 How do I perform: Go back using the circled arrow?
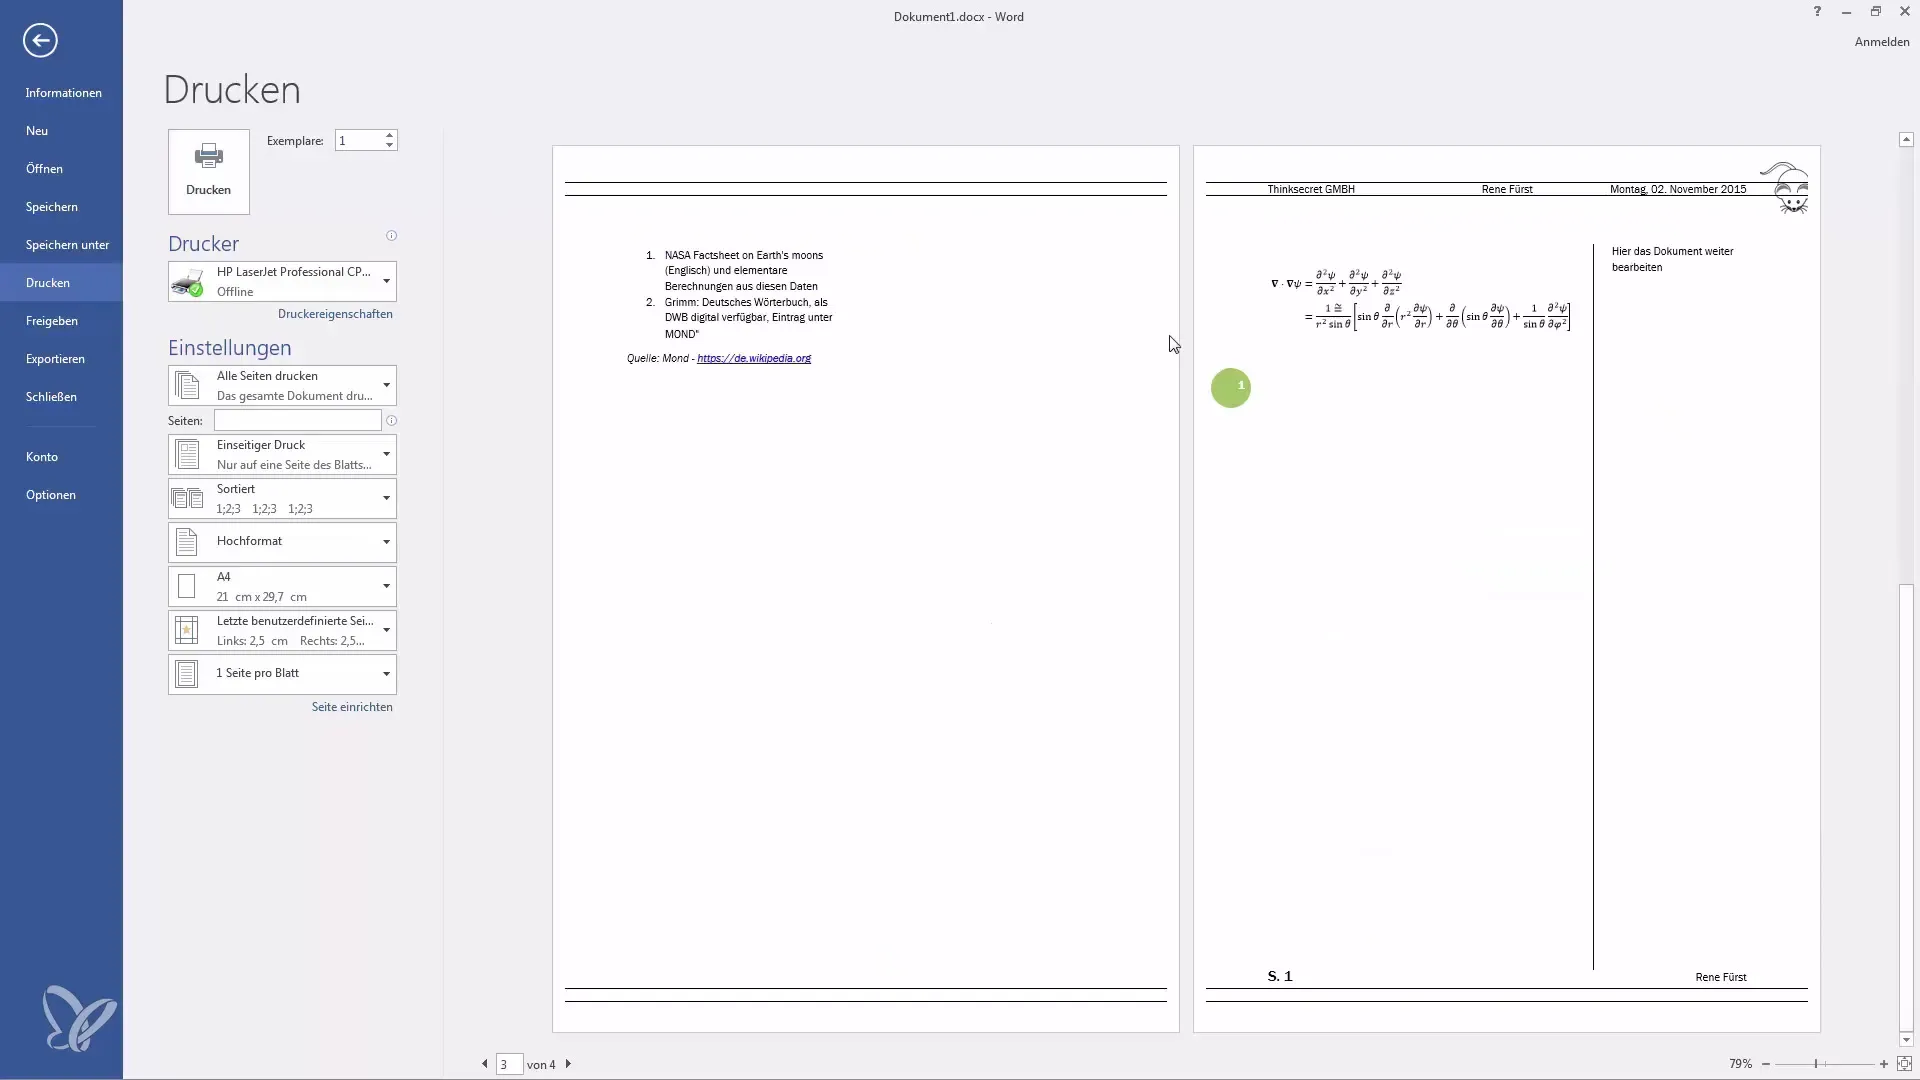(x=41, y=41)
